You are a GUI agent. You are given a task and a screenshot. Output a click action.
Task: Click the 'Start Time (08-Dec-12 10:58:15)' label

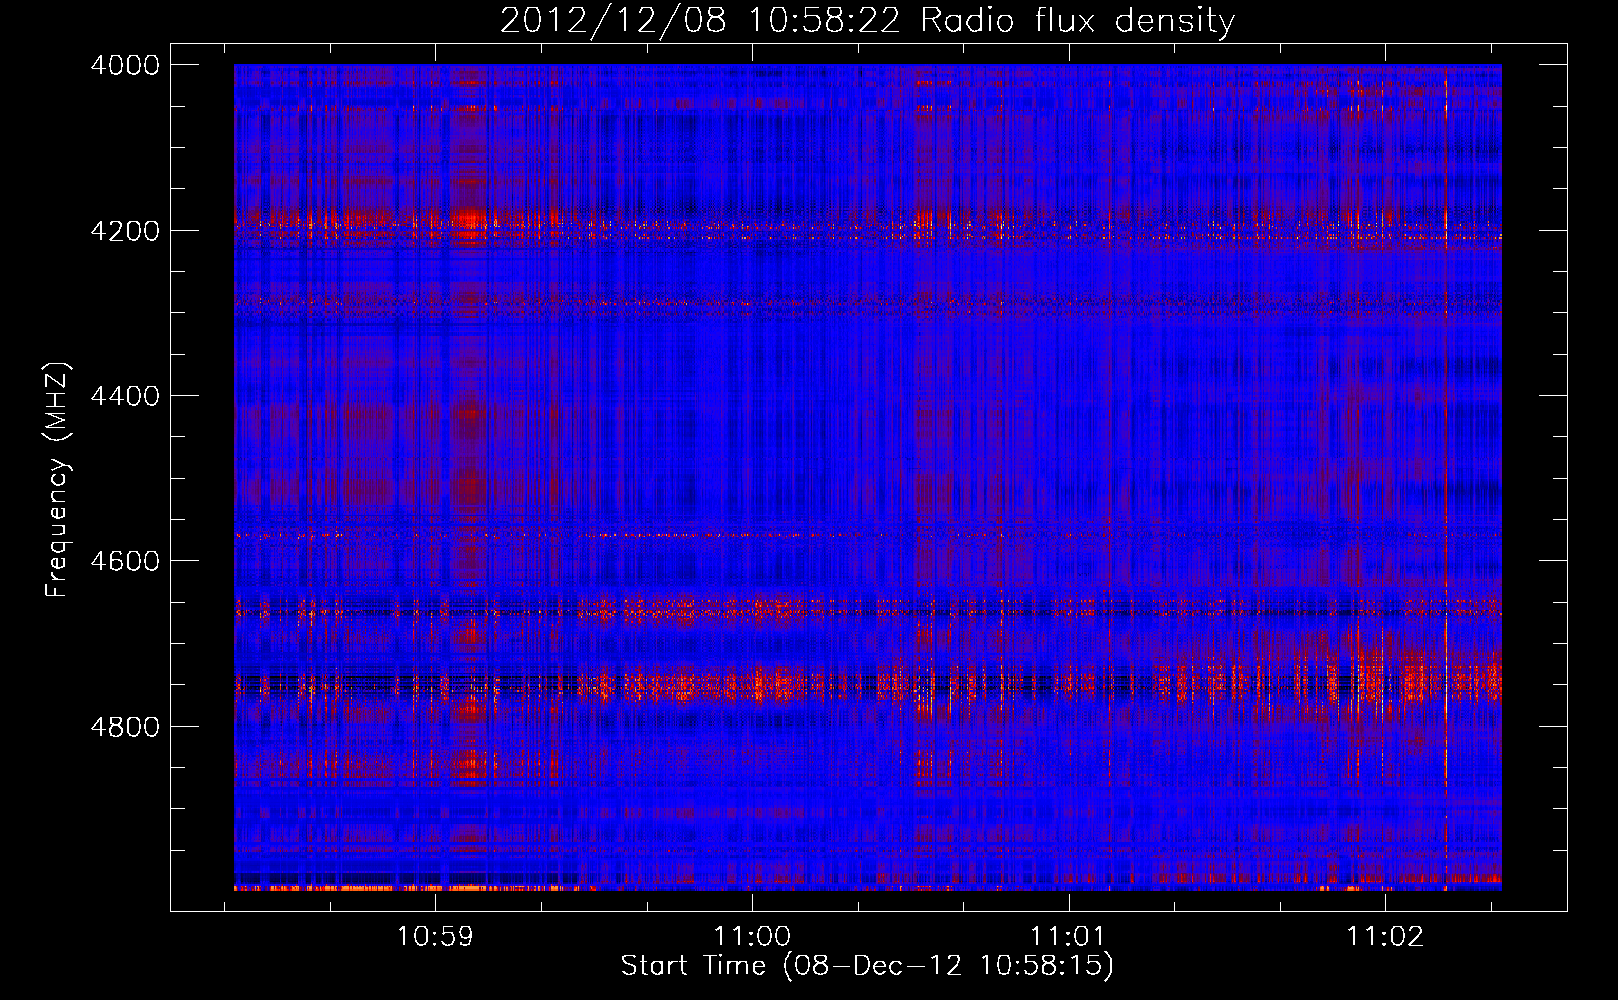pyautogui.click(x=867, y=966)
